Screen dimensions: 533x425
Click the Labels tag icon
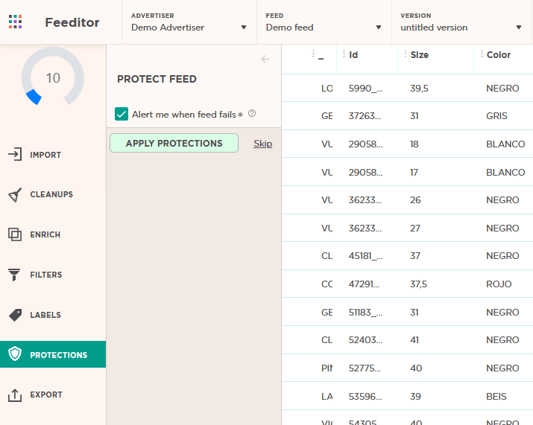pos(15,315)
